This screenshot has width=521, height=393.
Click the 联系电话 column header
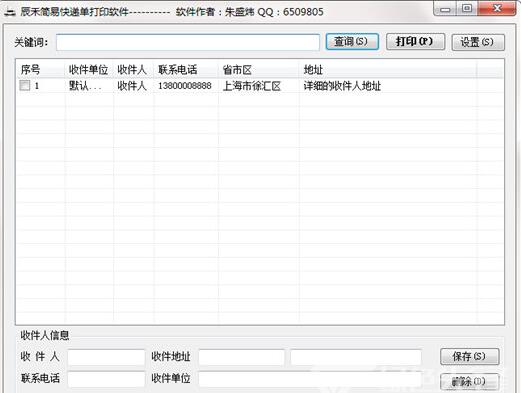186,70
